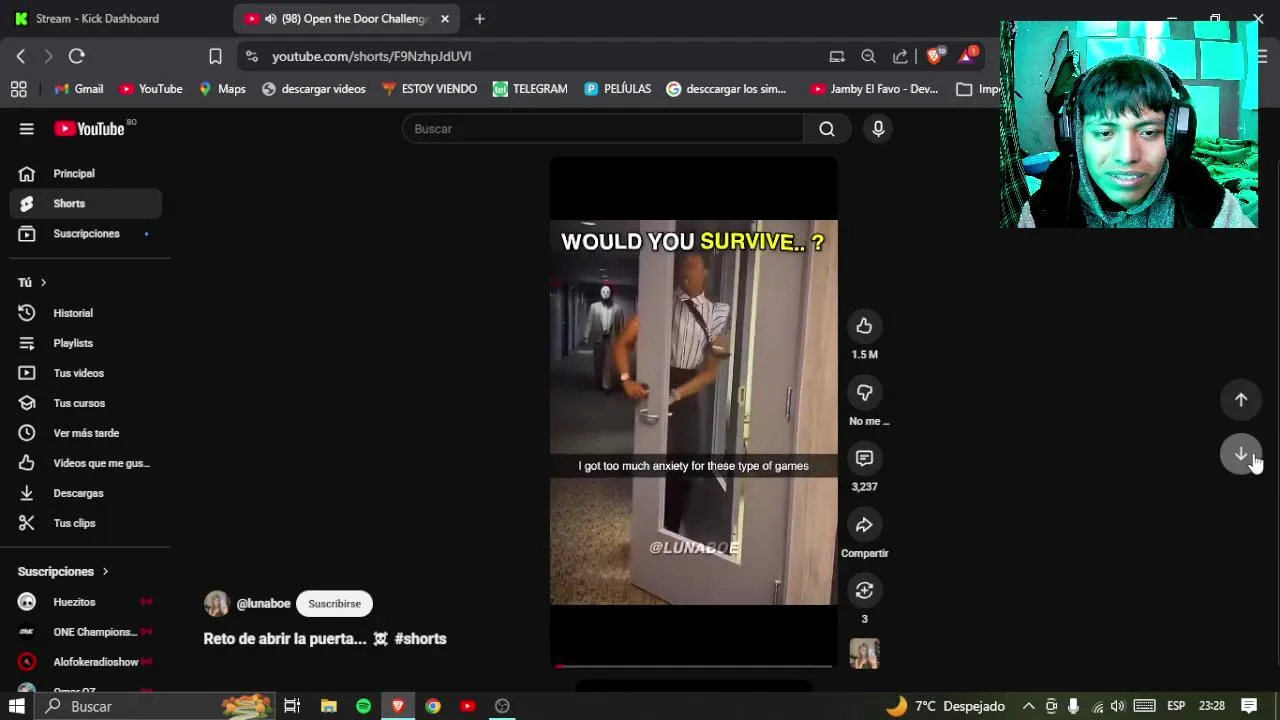Screen dimensions: 1280x720
Task: Open the zoom magnifier in address bar
Action: (x=868, y=56)
